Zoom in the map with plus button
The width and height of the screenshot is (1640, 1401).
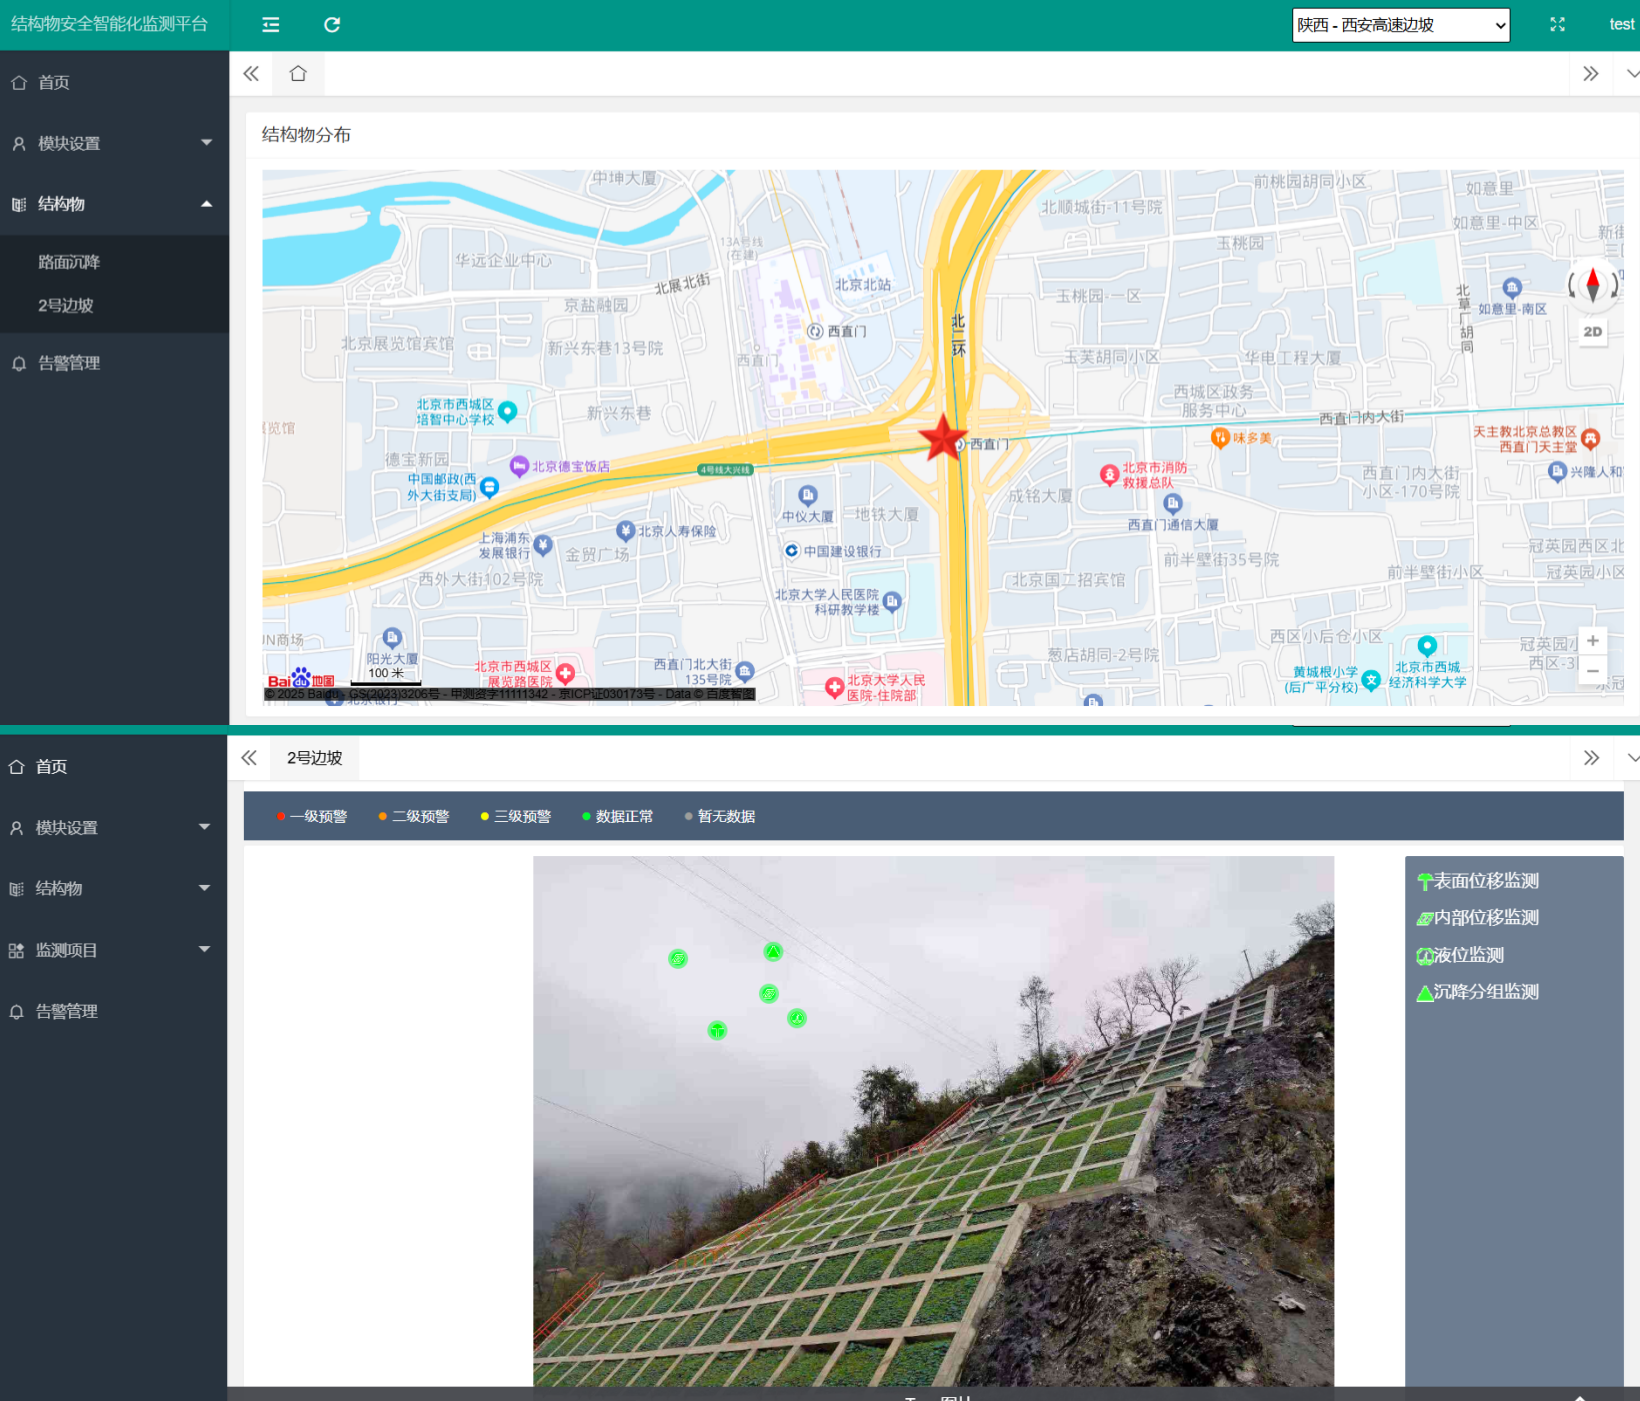(x=1592, y=641)
